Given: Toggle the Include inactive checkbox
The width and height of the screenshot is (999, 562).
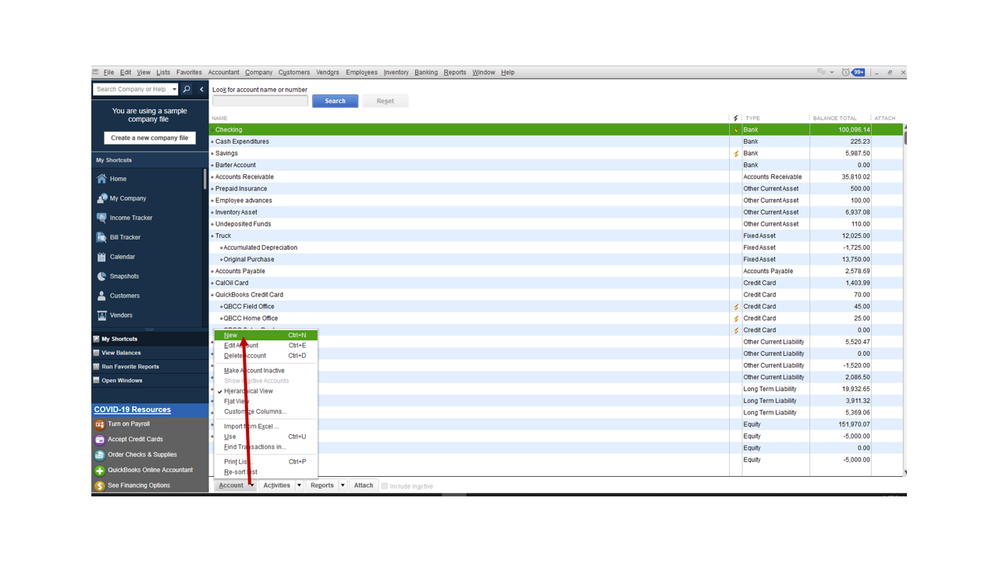Looking at the screenshot, I should [384, 486].
